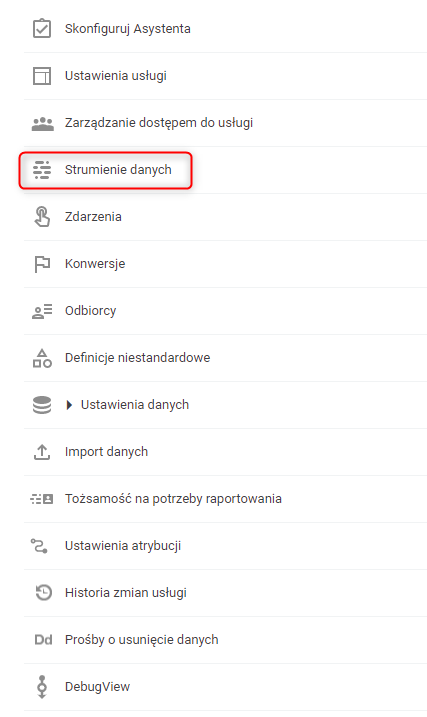This screenshot has width=427, height=717.
Task: Click the DebugView icon
Action: pyautogui.click(x=42, y=687)
